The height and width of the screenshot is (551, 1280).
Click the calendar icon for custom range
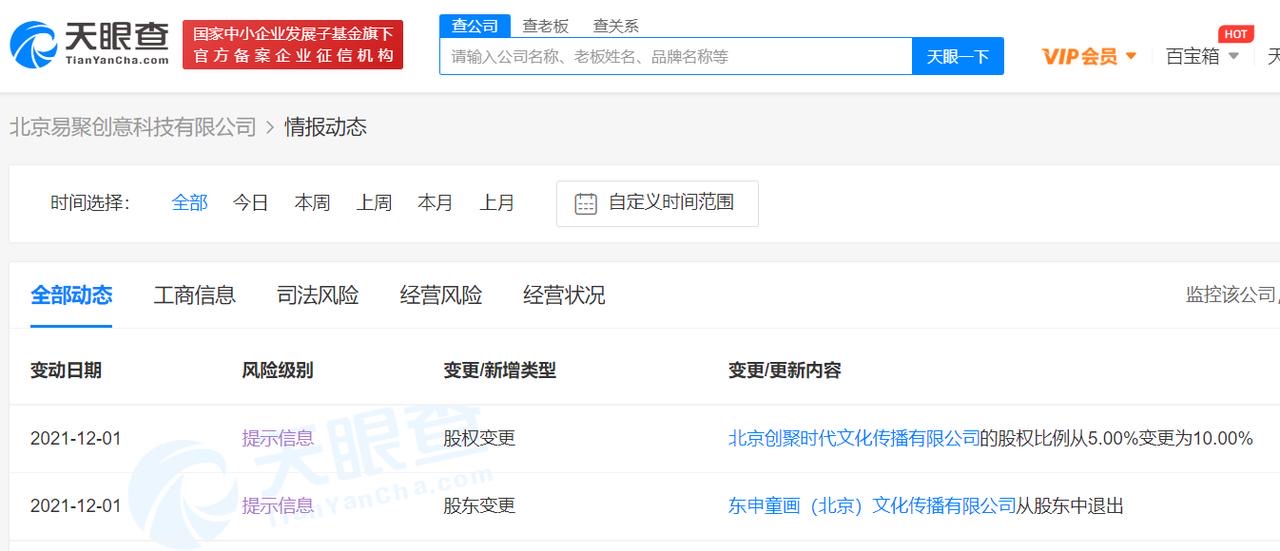tap(586, 204)
